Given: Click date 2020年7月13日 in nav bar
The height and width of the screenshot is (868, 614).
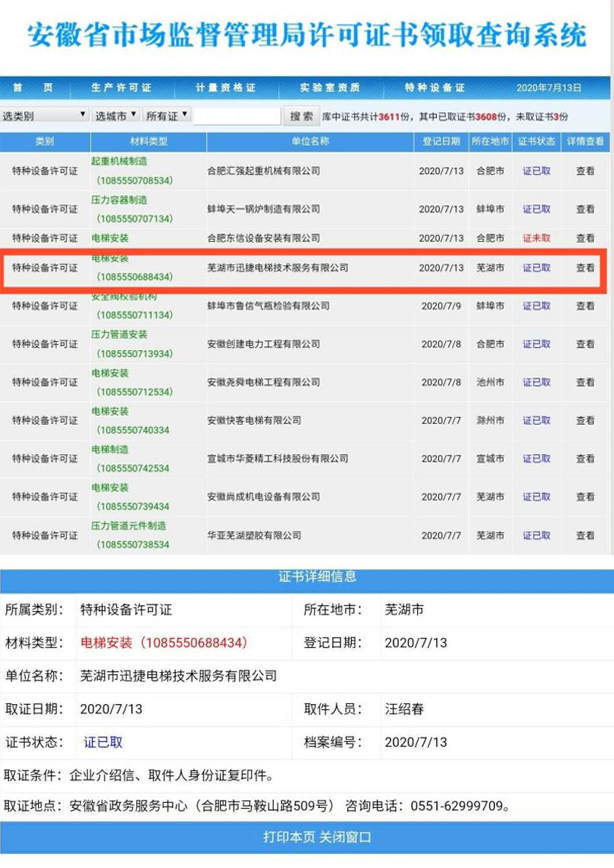Looking at the screenshot, I should point(549,87).
